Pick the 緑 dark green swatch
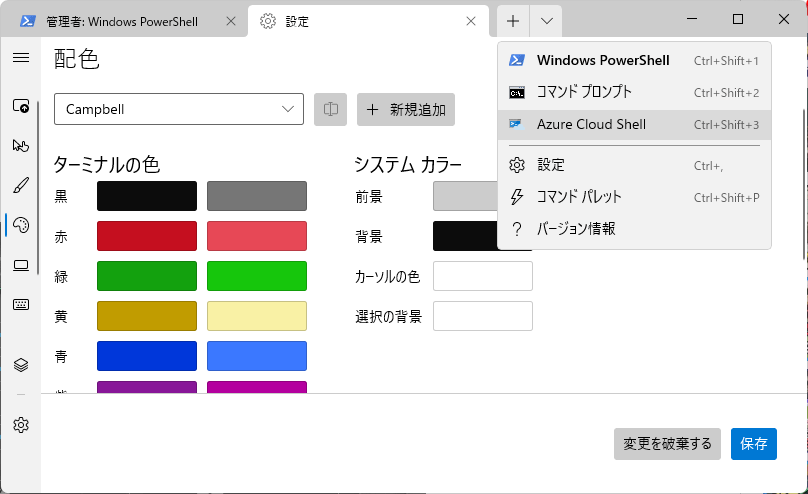This screenshot has height=494, width=808. pyautogui.click(x=147, y=276)
